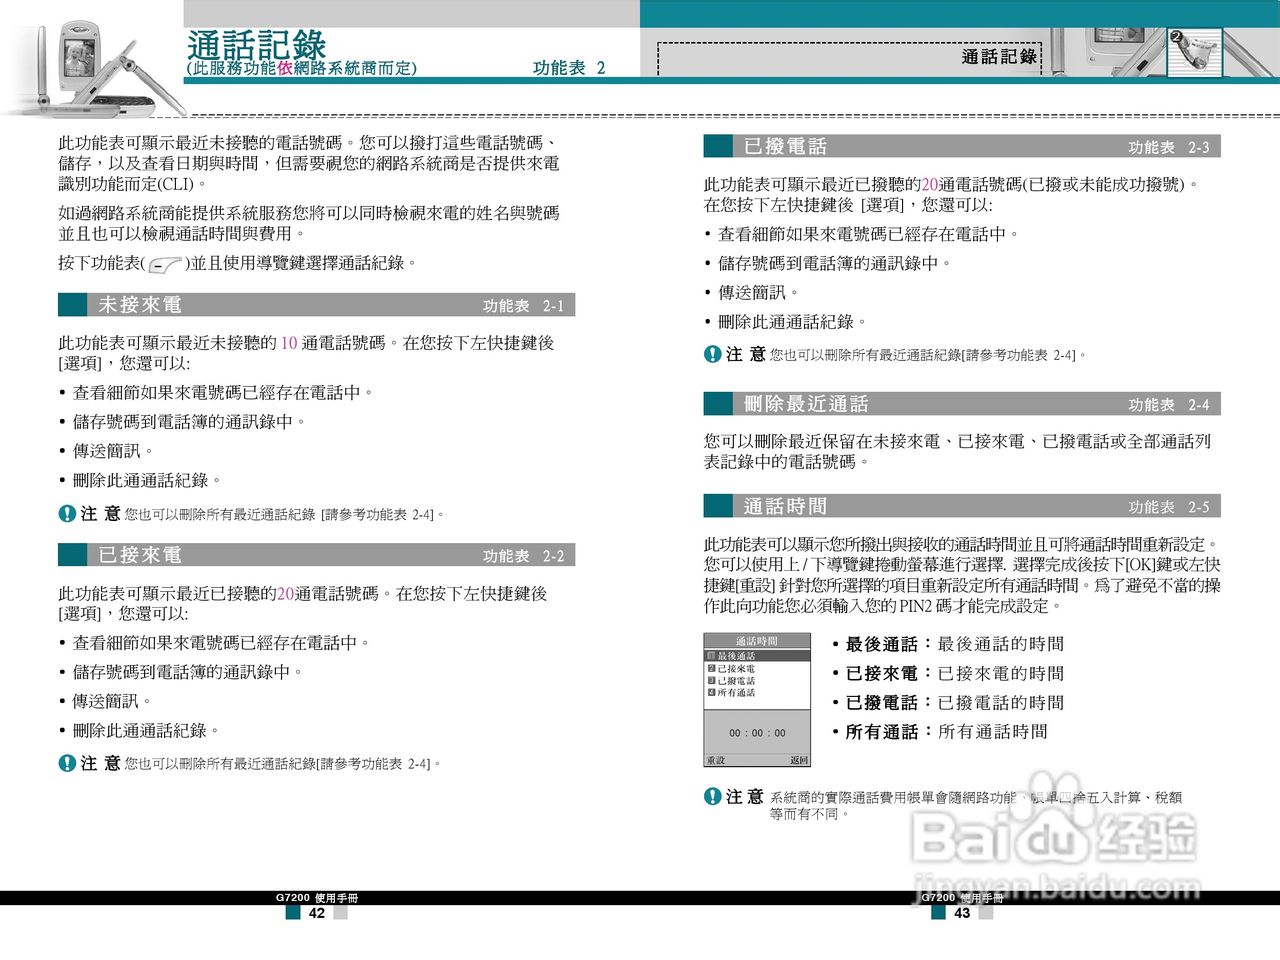The width and height of the screenshot is (1280, 960).
Task: Click the exclamation note icon below 未接來電 list
Action: (65, 514)
